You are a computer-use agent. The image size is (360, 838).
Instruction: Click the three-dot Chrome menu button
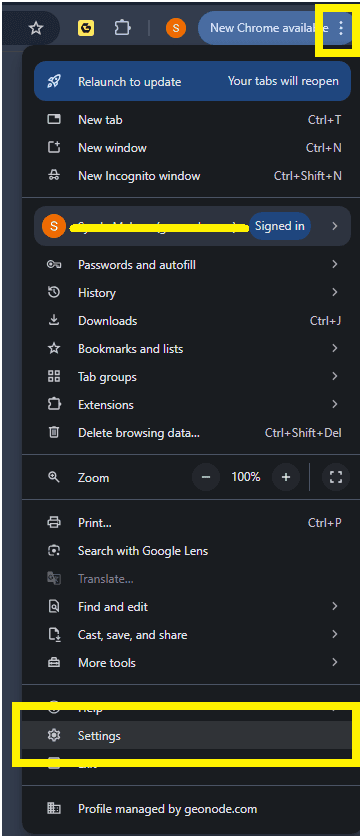click(x=341, y=28)
